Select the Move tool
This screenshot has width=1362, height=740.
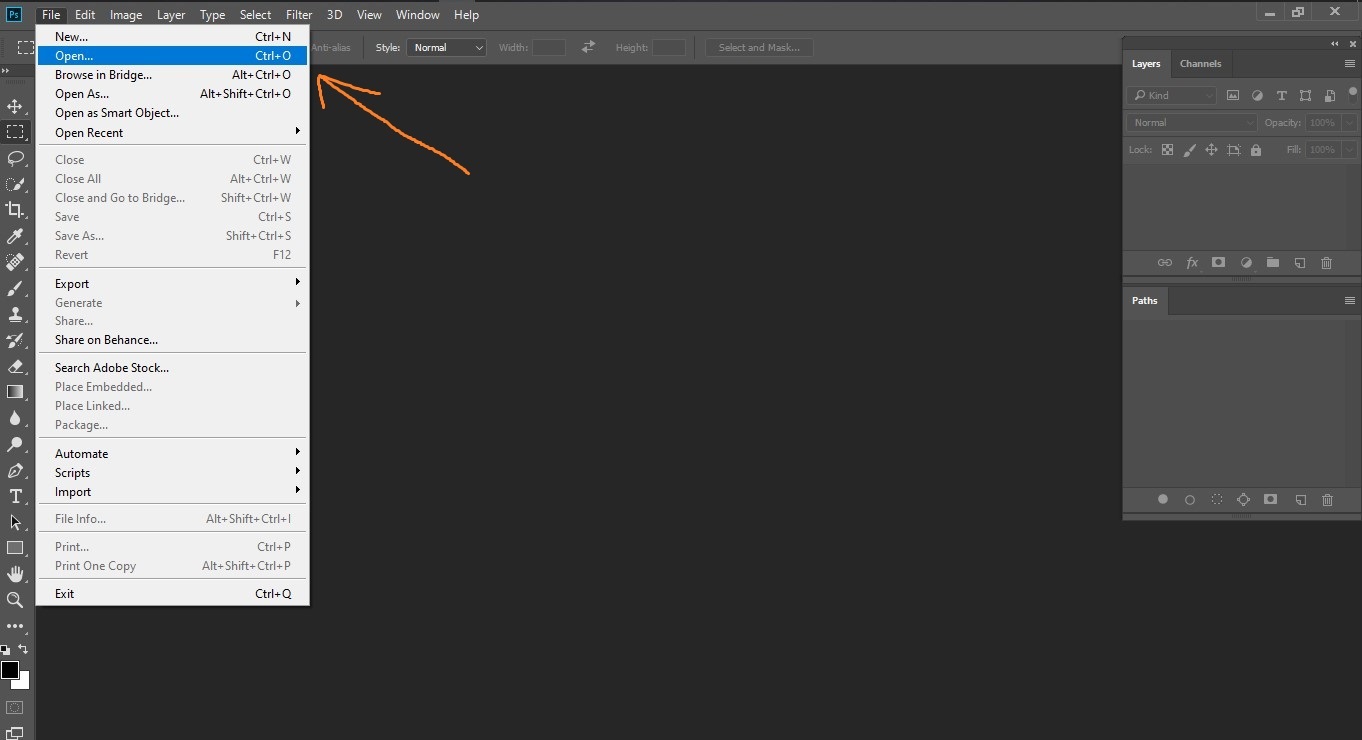15,106
